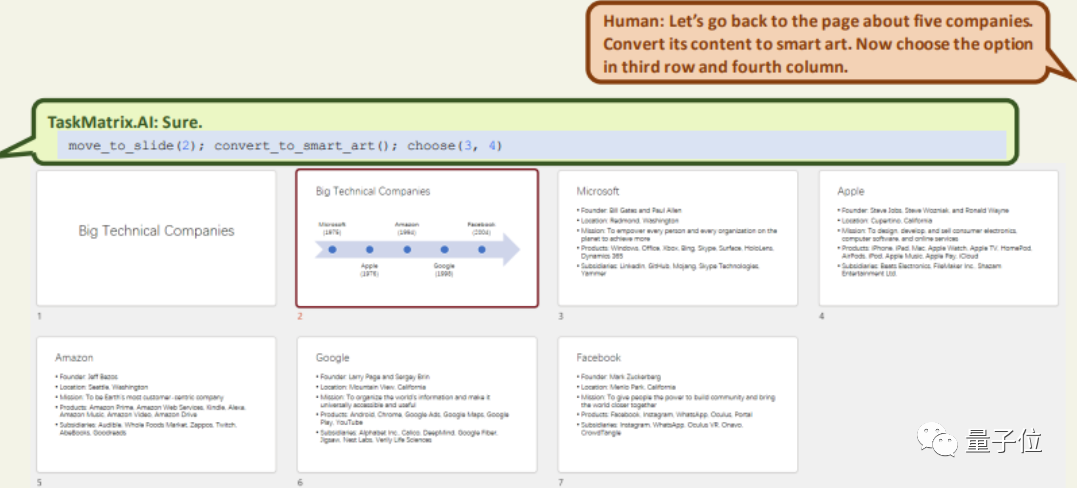Viewport: 1077px width, 488px height.
Task: Open the Microsoft slide thumbnail
Action: [677, 239]
